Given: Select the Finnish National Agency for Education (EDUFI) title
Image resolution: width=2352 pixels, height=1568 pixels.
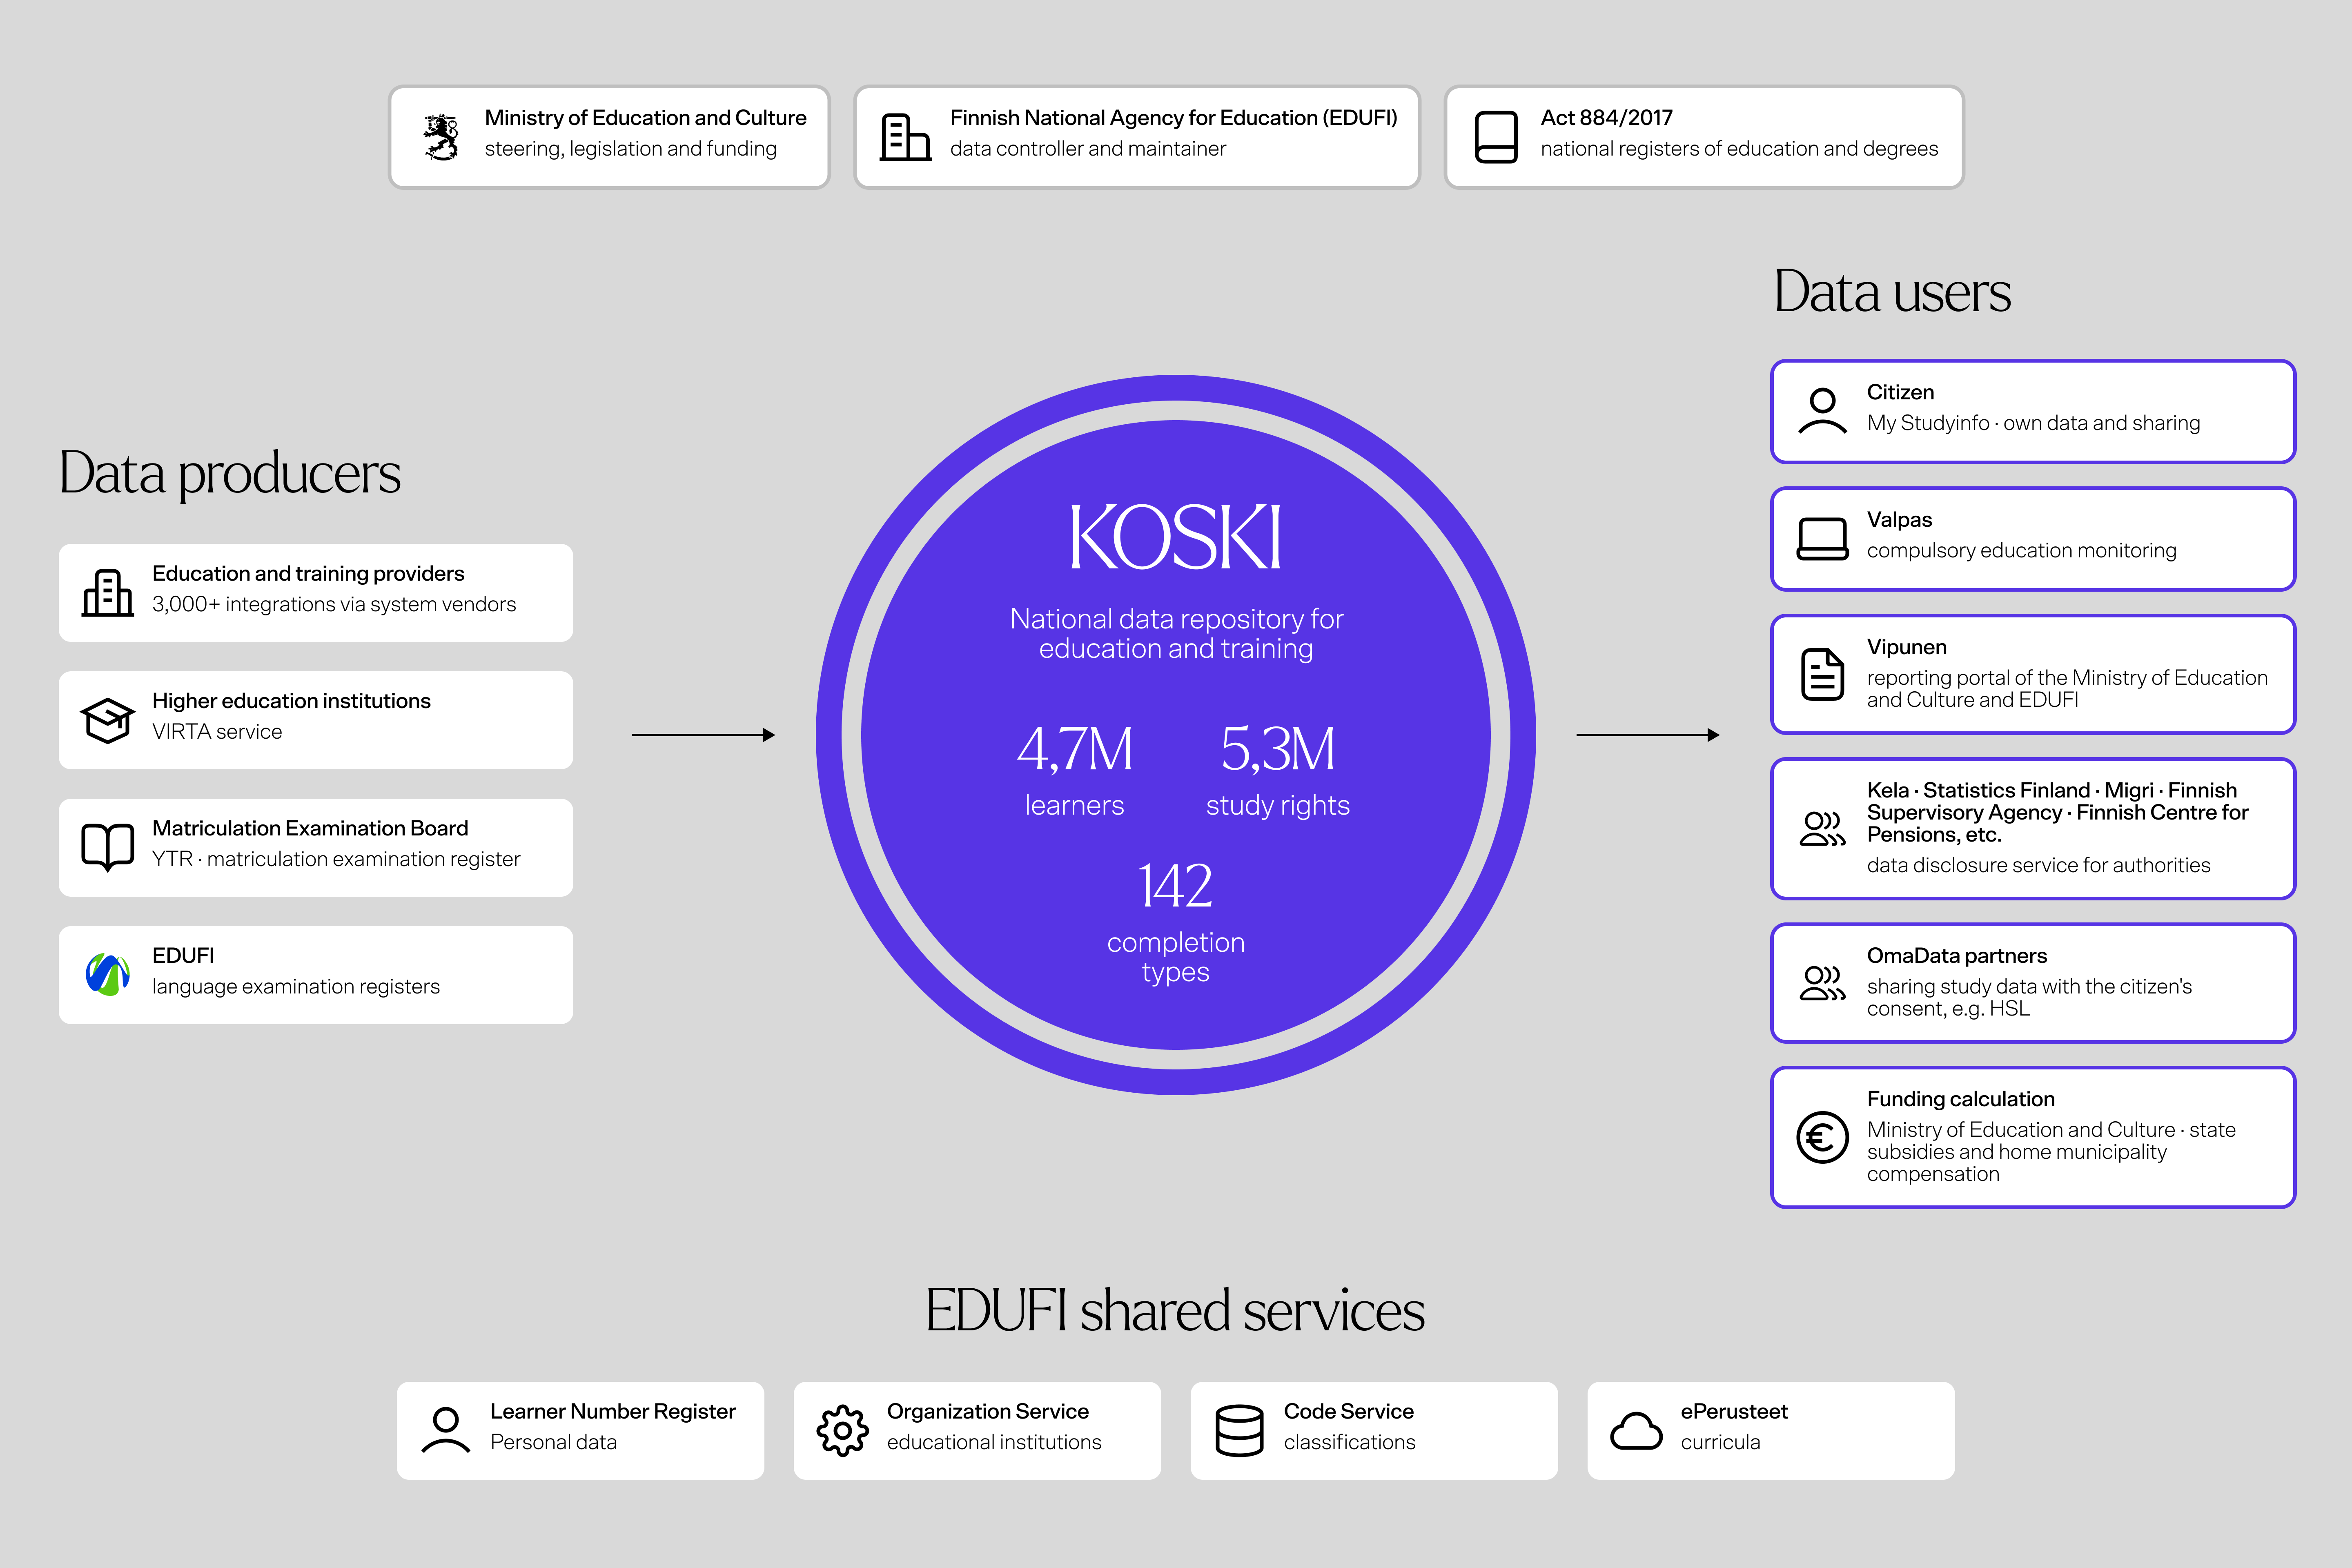Looking at the screenshot, I should [x=1174, y=118].
